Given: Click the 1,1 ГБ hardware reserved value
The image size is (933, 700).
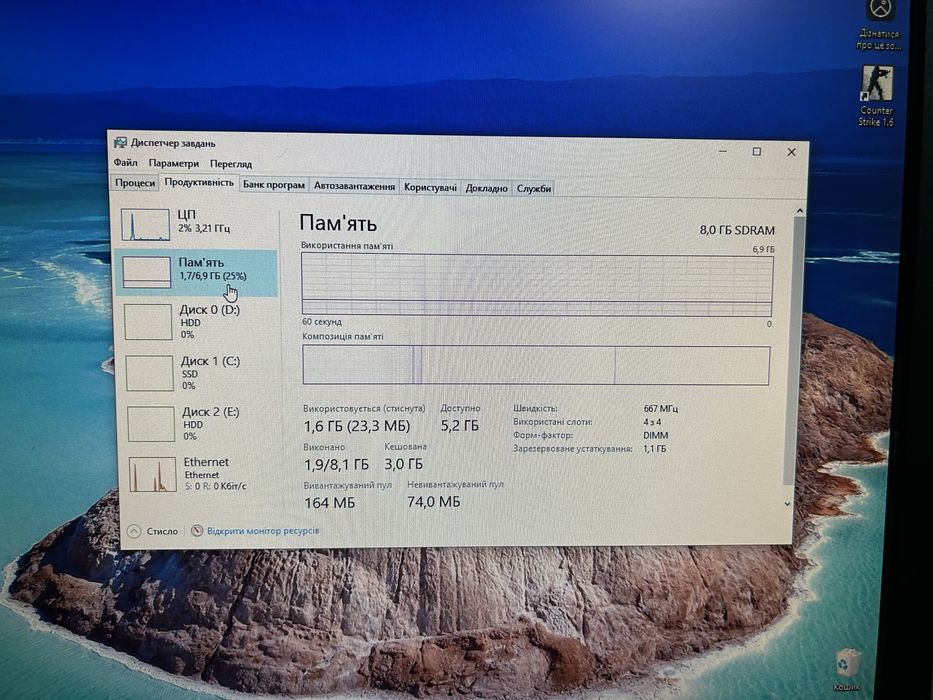Looking at the screenshot, I should [655, 448].
